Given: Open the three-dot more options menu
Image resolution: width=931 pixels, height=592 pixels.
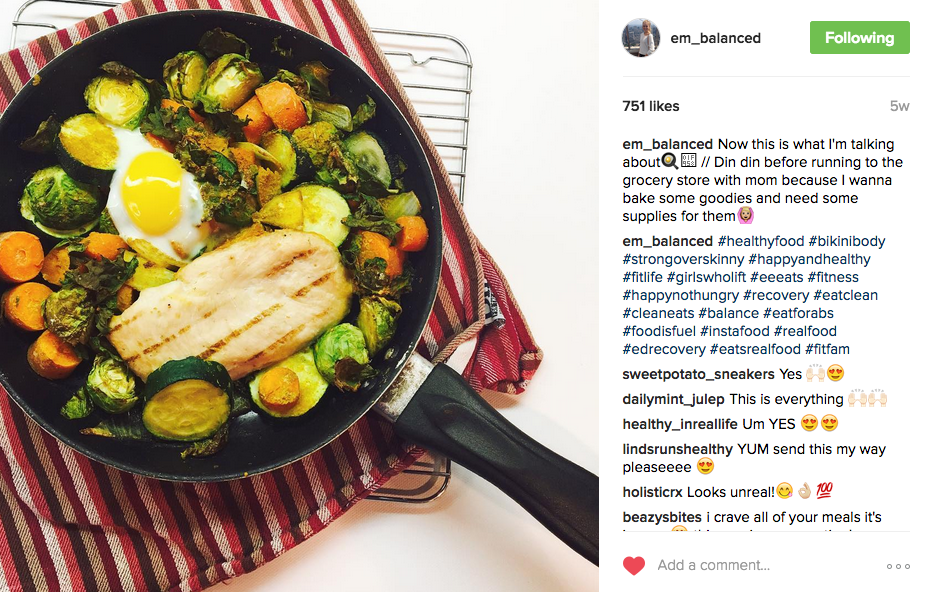Looking at the screenshot, I should coord(898,566).
